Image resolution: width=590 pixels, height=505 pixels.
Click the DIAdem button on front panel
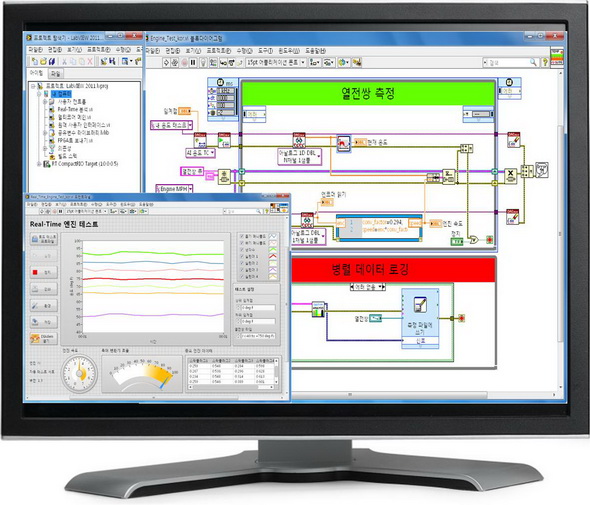click(x=44, y=338)
